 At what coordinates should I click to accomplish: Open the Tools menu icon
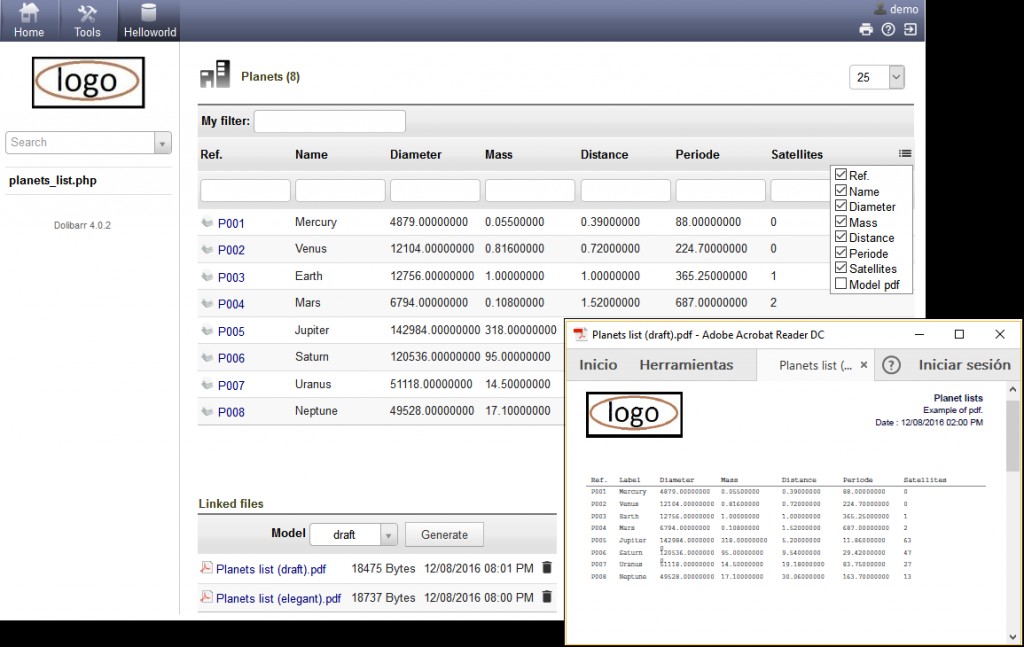coord(87,14)
